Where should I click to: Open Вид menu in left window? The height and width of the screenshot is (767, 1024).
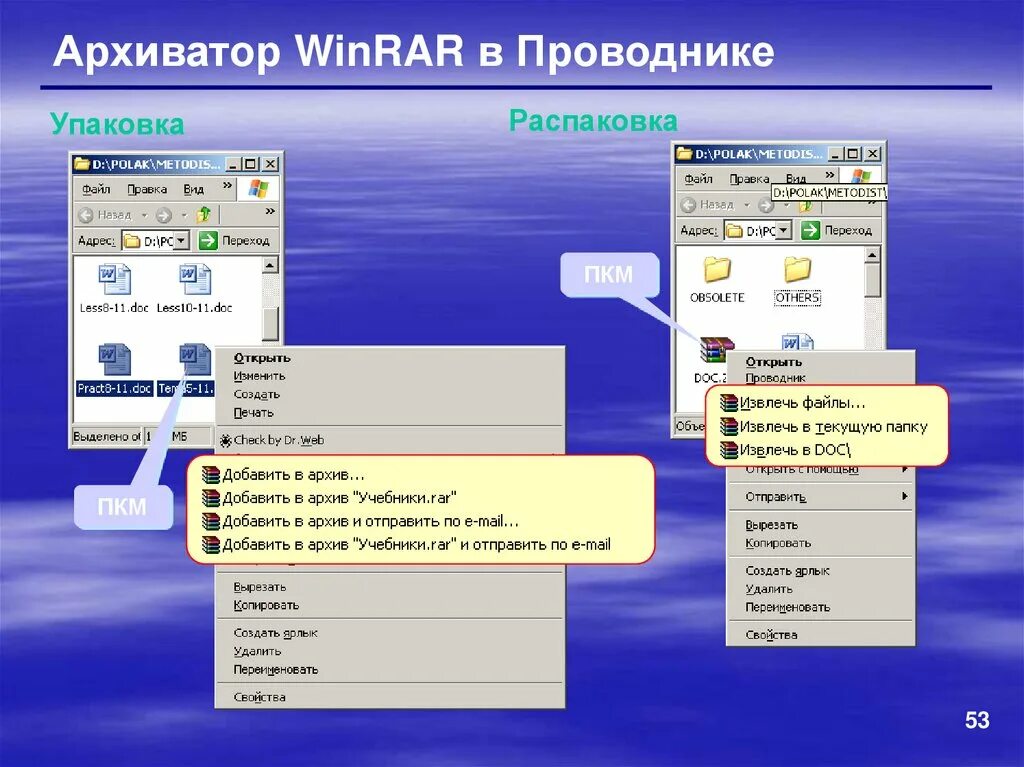193,189
